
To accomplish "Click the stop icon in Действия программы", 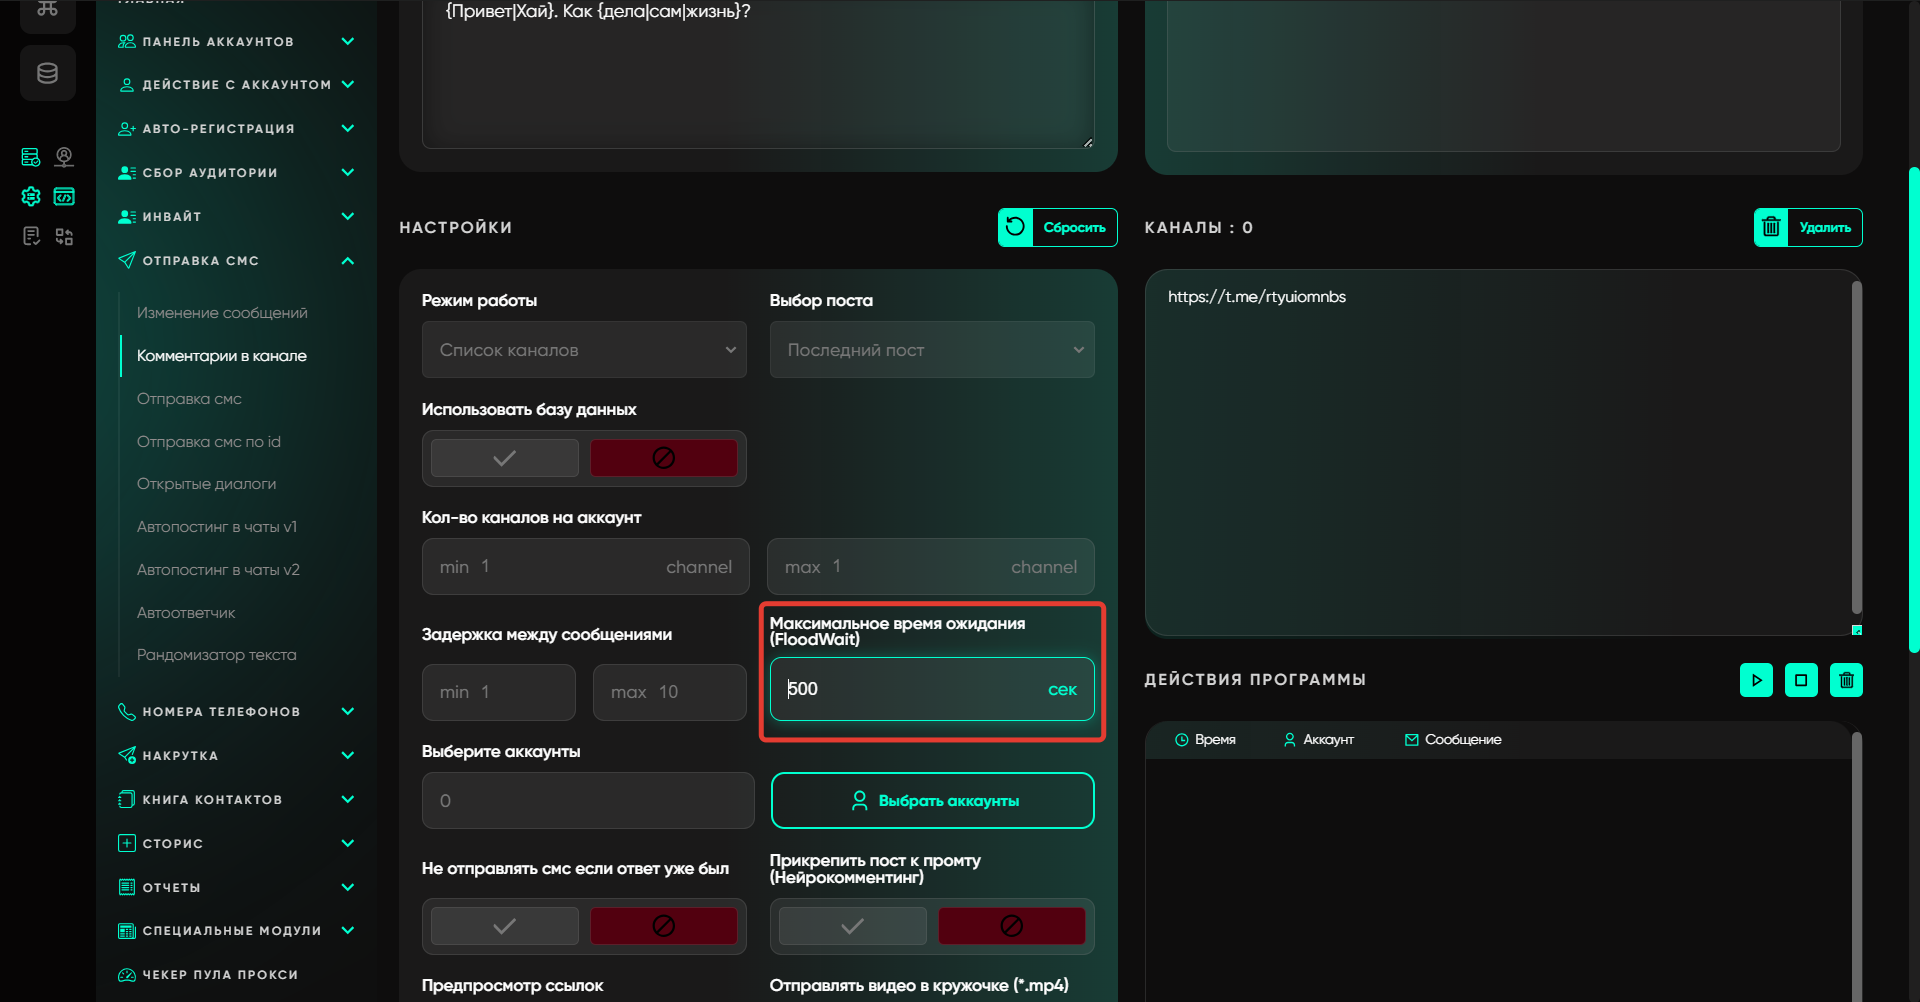I will pos(1801,680).
